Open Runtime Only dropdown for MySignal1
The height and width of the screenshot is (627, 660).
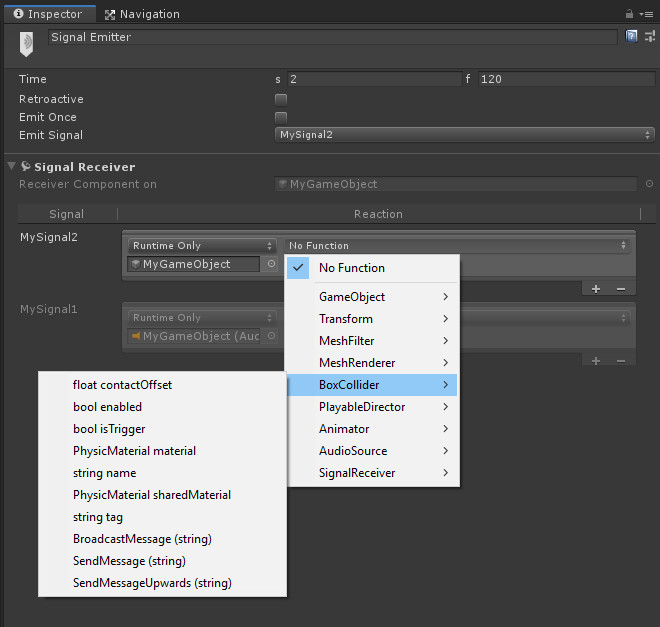(x=202, y=317)
